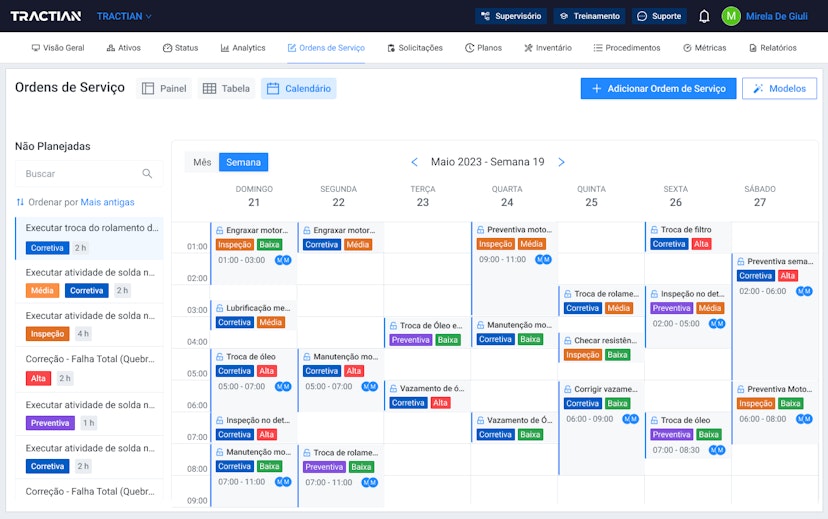The width and height of the screenshot is (828, 519).
Task: Click the sort arrows icon beside Ordenar por
Action: pyautogui.click(x=20, y=202)
